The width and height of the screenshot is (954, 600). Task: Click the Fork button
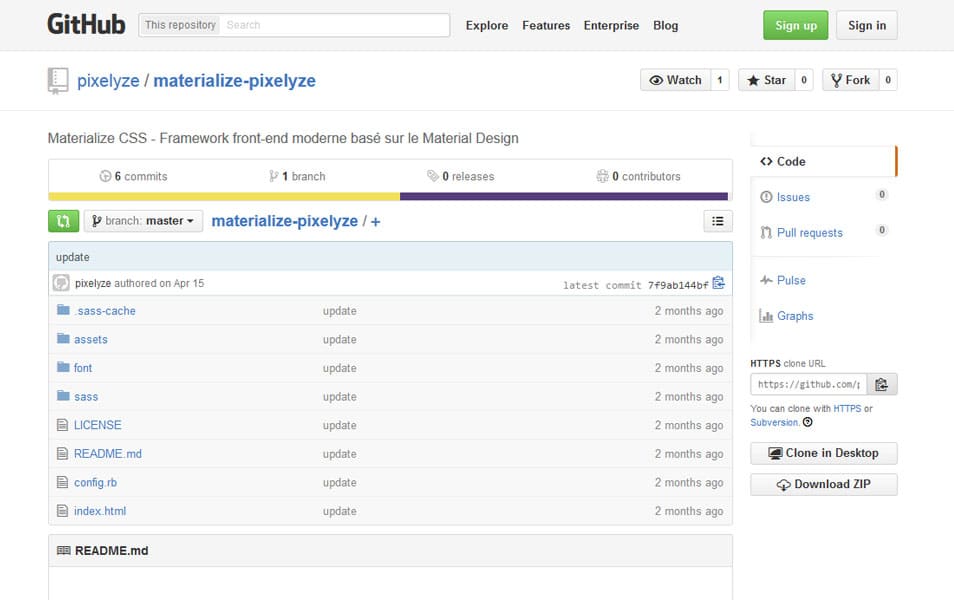(851, 80)
